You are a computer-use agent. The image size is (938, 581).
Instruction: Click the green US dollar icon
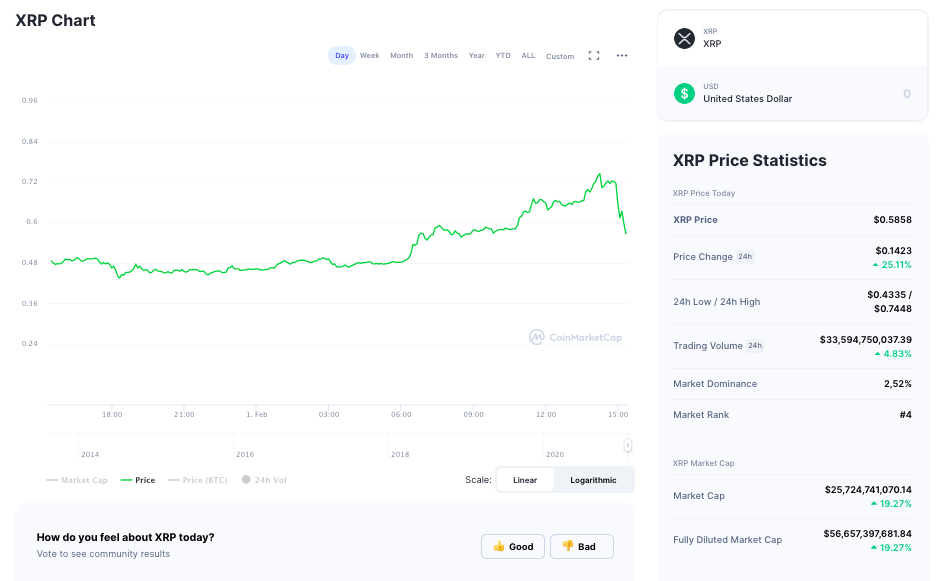(x=684, y=93)
